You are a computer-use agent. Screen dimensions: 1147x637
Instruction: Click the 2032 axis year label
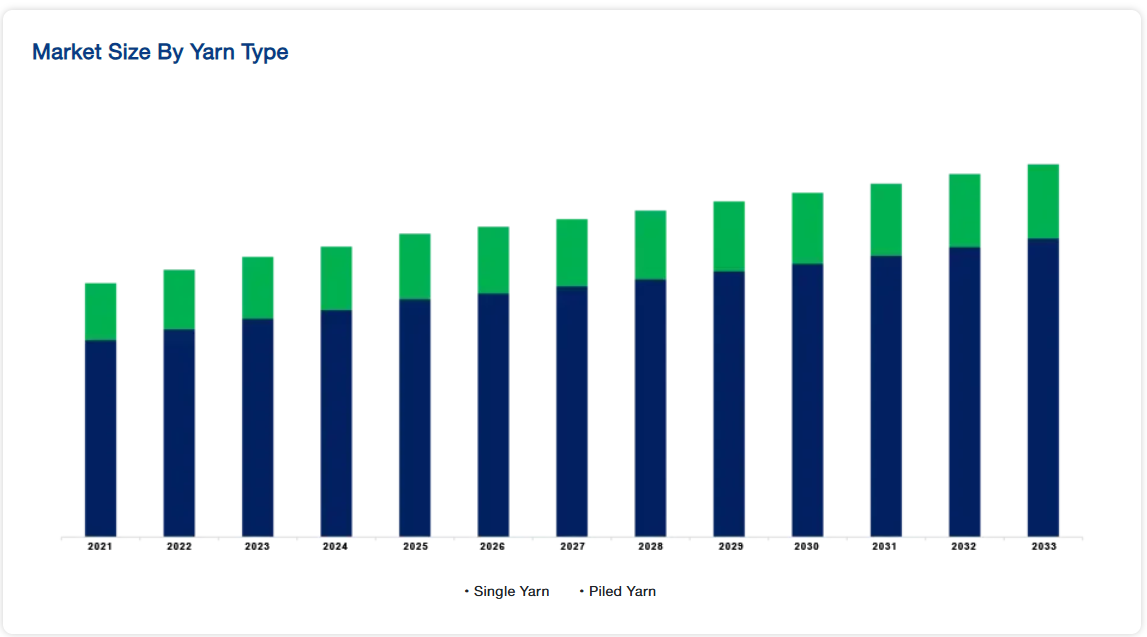pos(963,546)
